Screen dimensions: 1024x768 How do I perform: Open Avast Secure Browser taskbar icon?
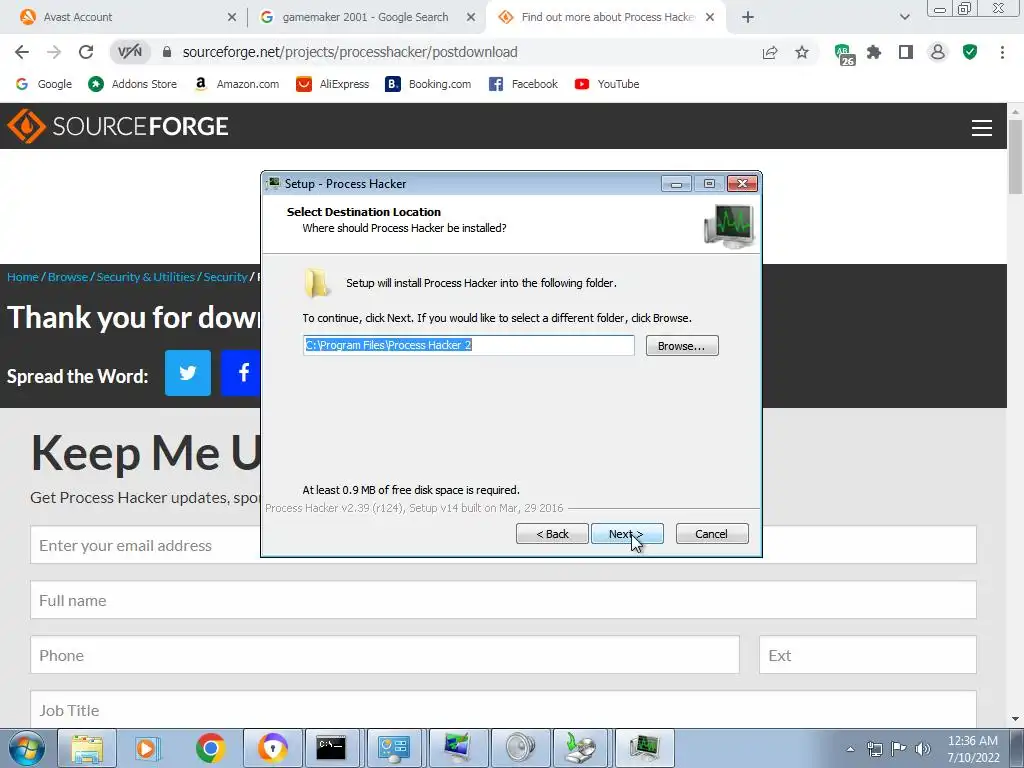pos(273,748)
